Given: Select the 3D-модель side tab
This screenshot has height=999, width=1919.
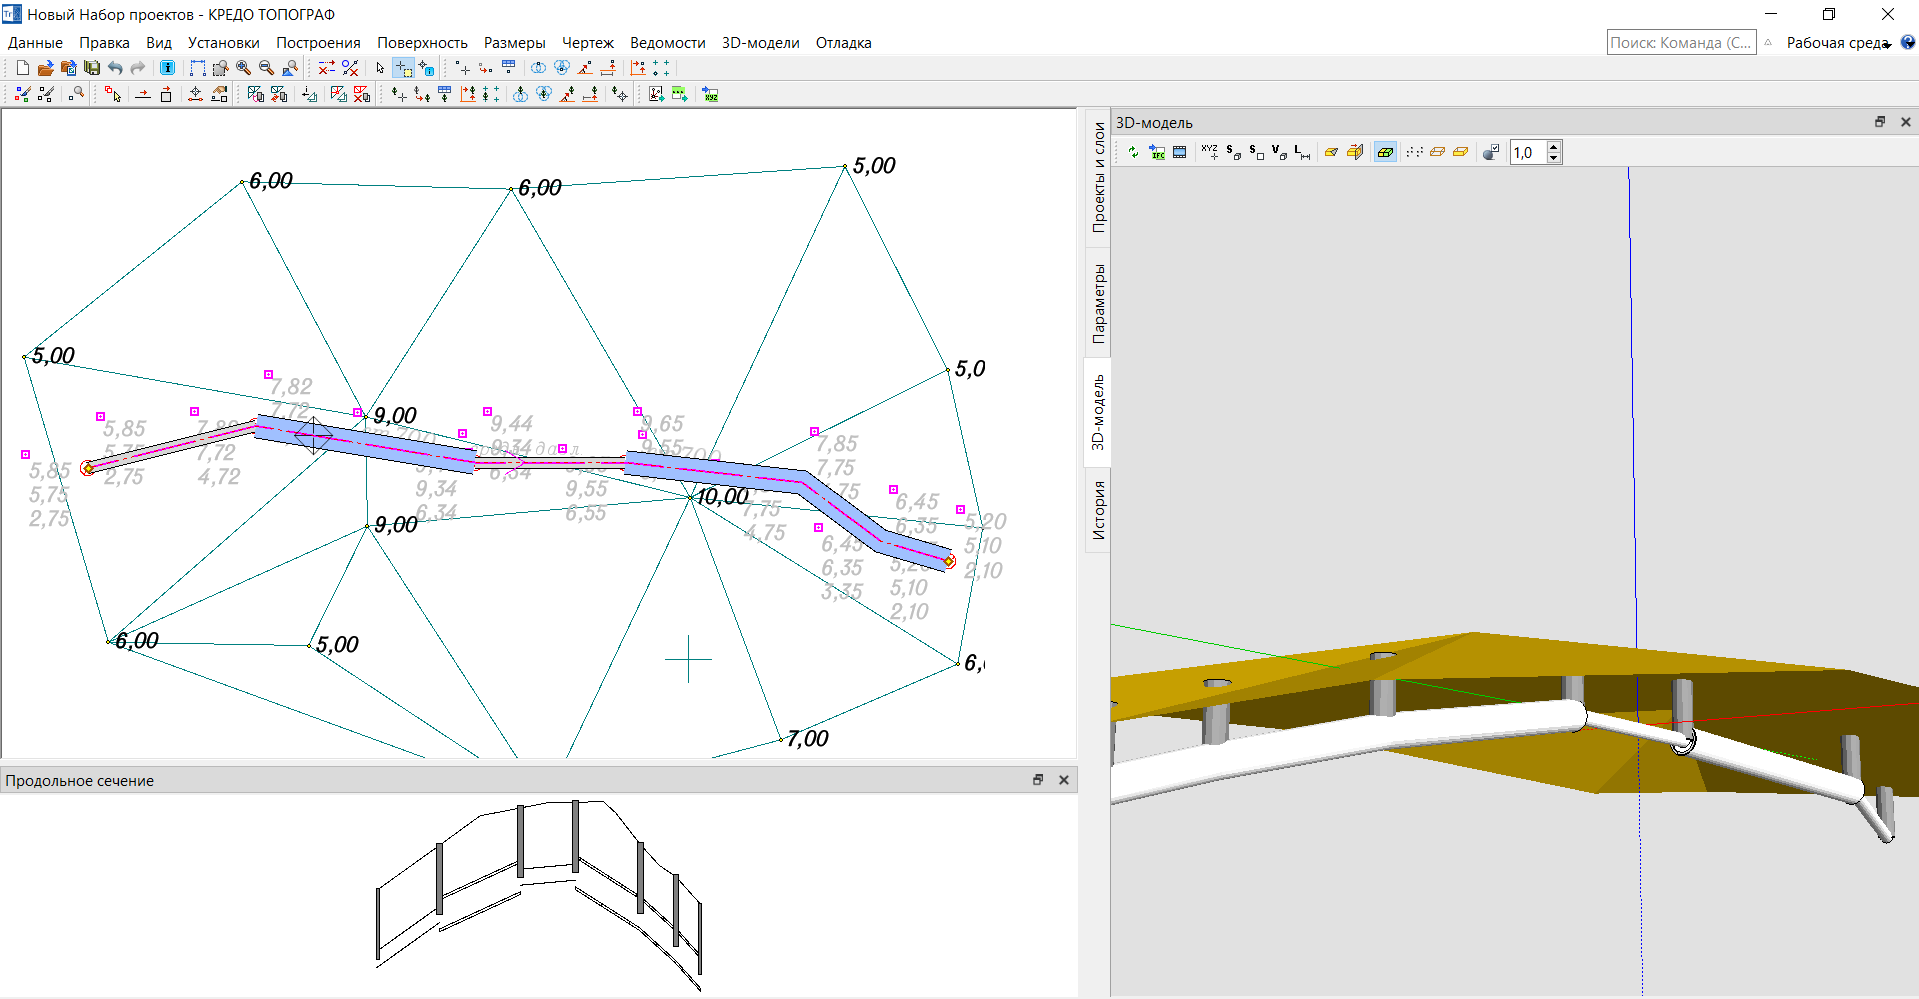Looking at the screenshot, I should (1098, 412).
